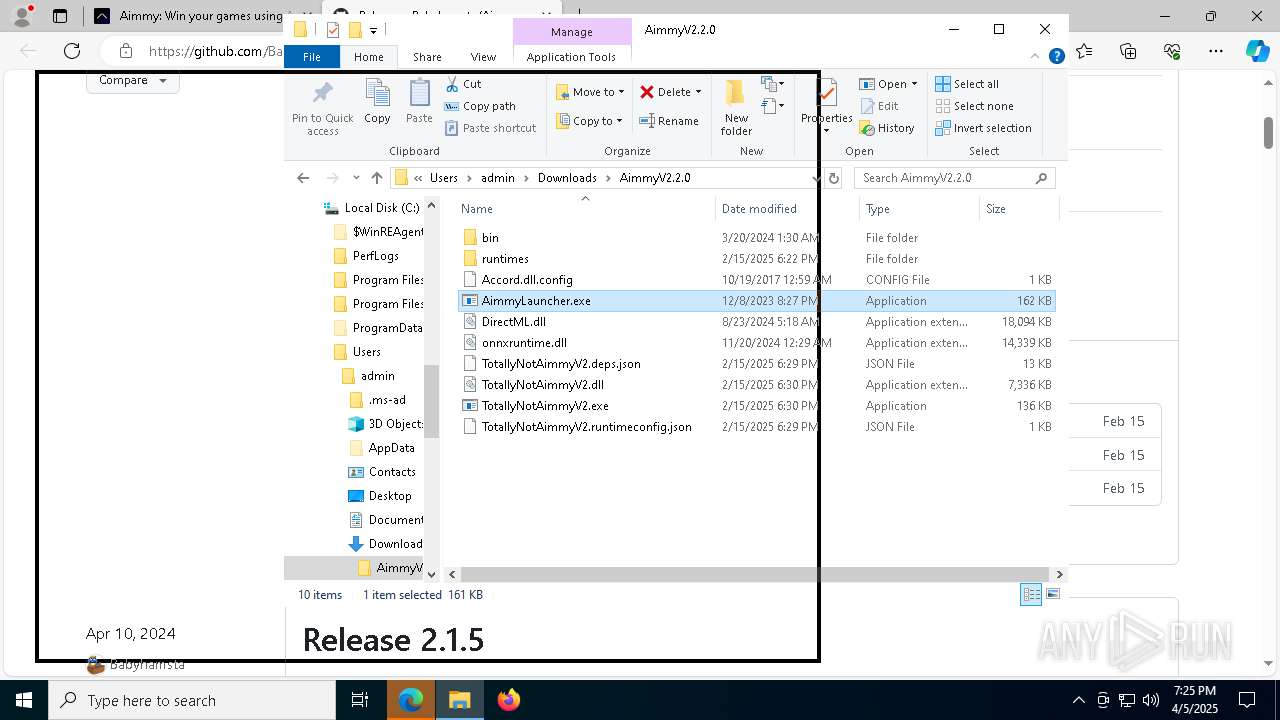
Task: Go back in File Explorer
Action: click(x=303, y=178)
